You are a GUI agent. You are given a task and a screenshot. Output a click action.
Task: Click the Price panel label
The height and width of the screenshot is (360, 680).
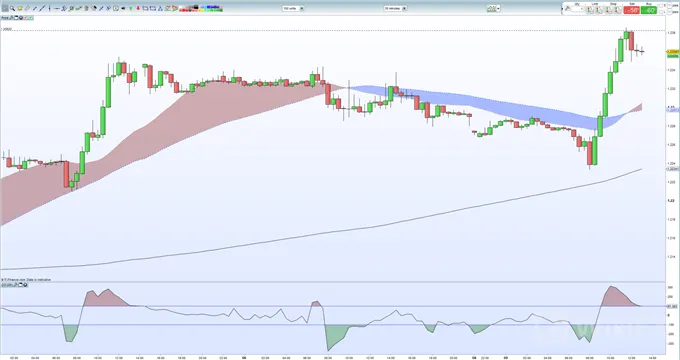4,18
